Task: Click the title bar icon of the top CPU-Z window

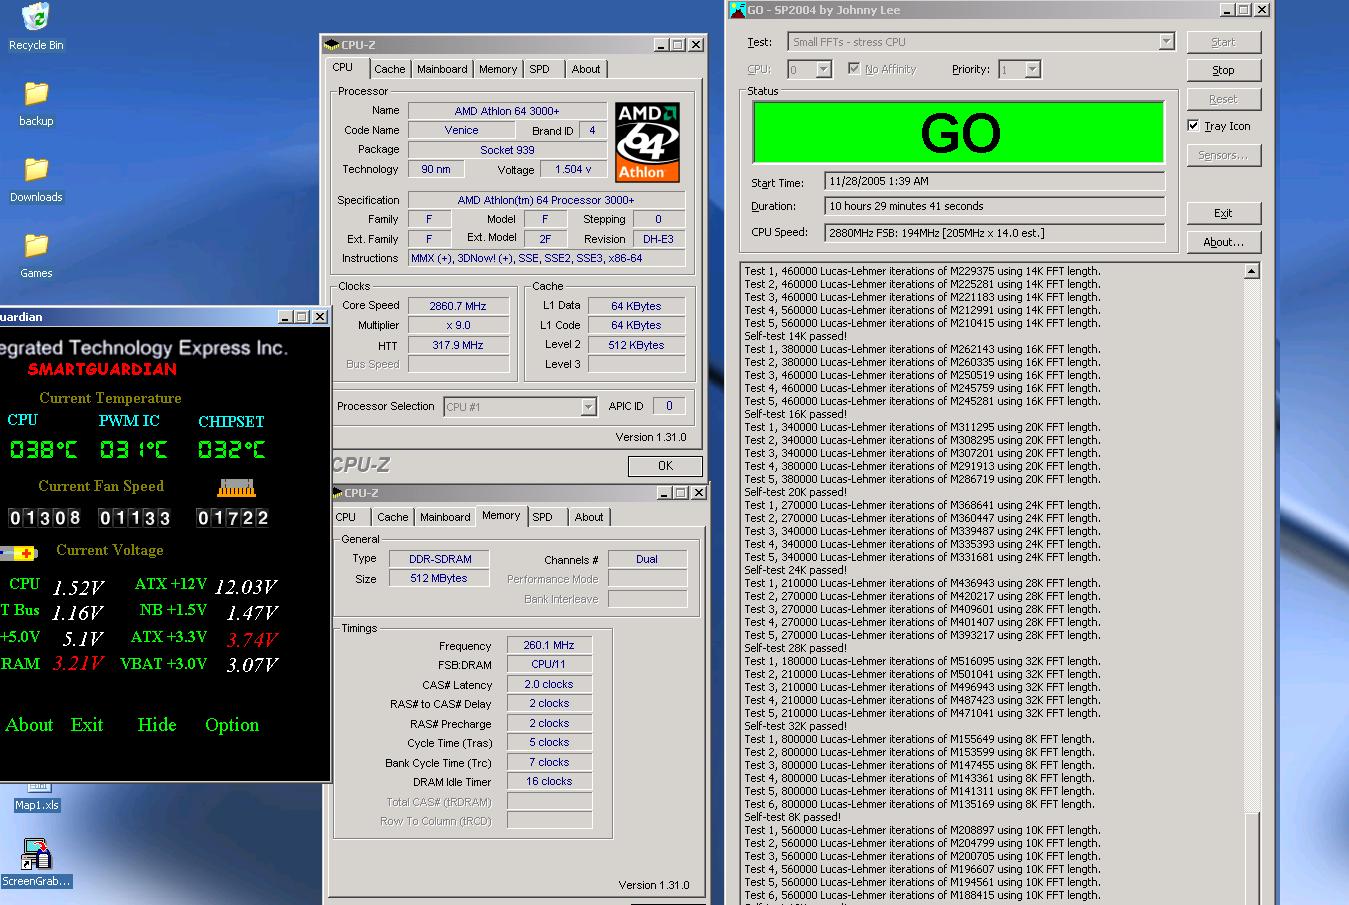Action: 333,45
